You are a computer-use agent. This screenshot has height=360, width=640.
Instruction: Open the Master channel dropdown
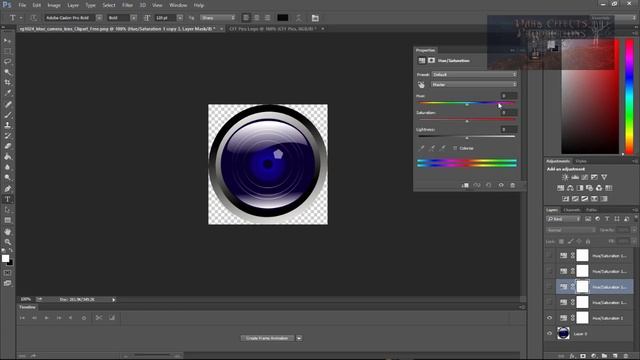(475, 84)
